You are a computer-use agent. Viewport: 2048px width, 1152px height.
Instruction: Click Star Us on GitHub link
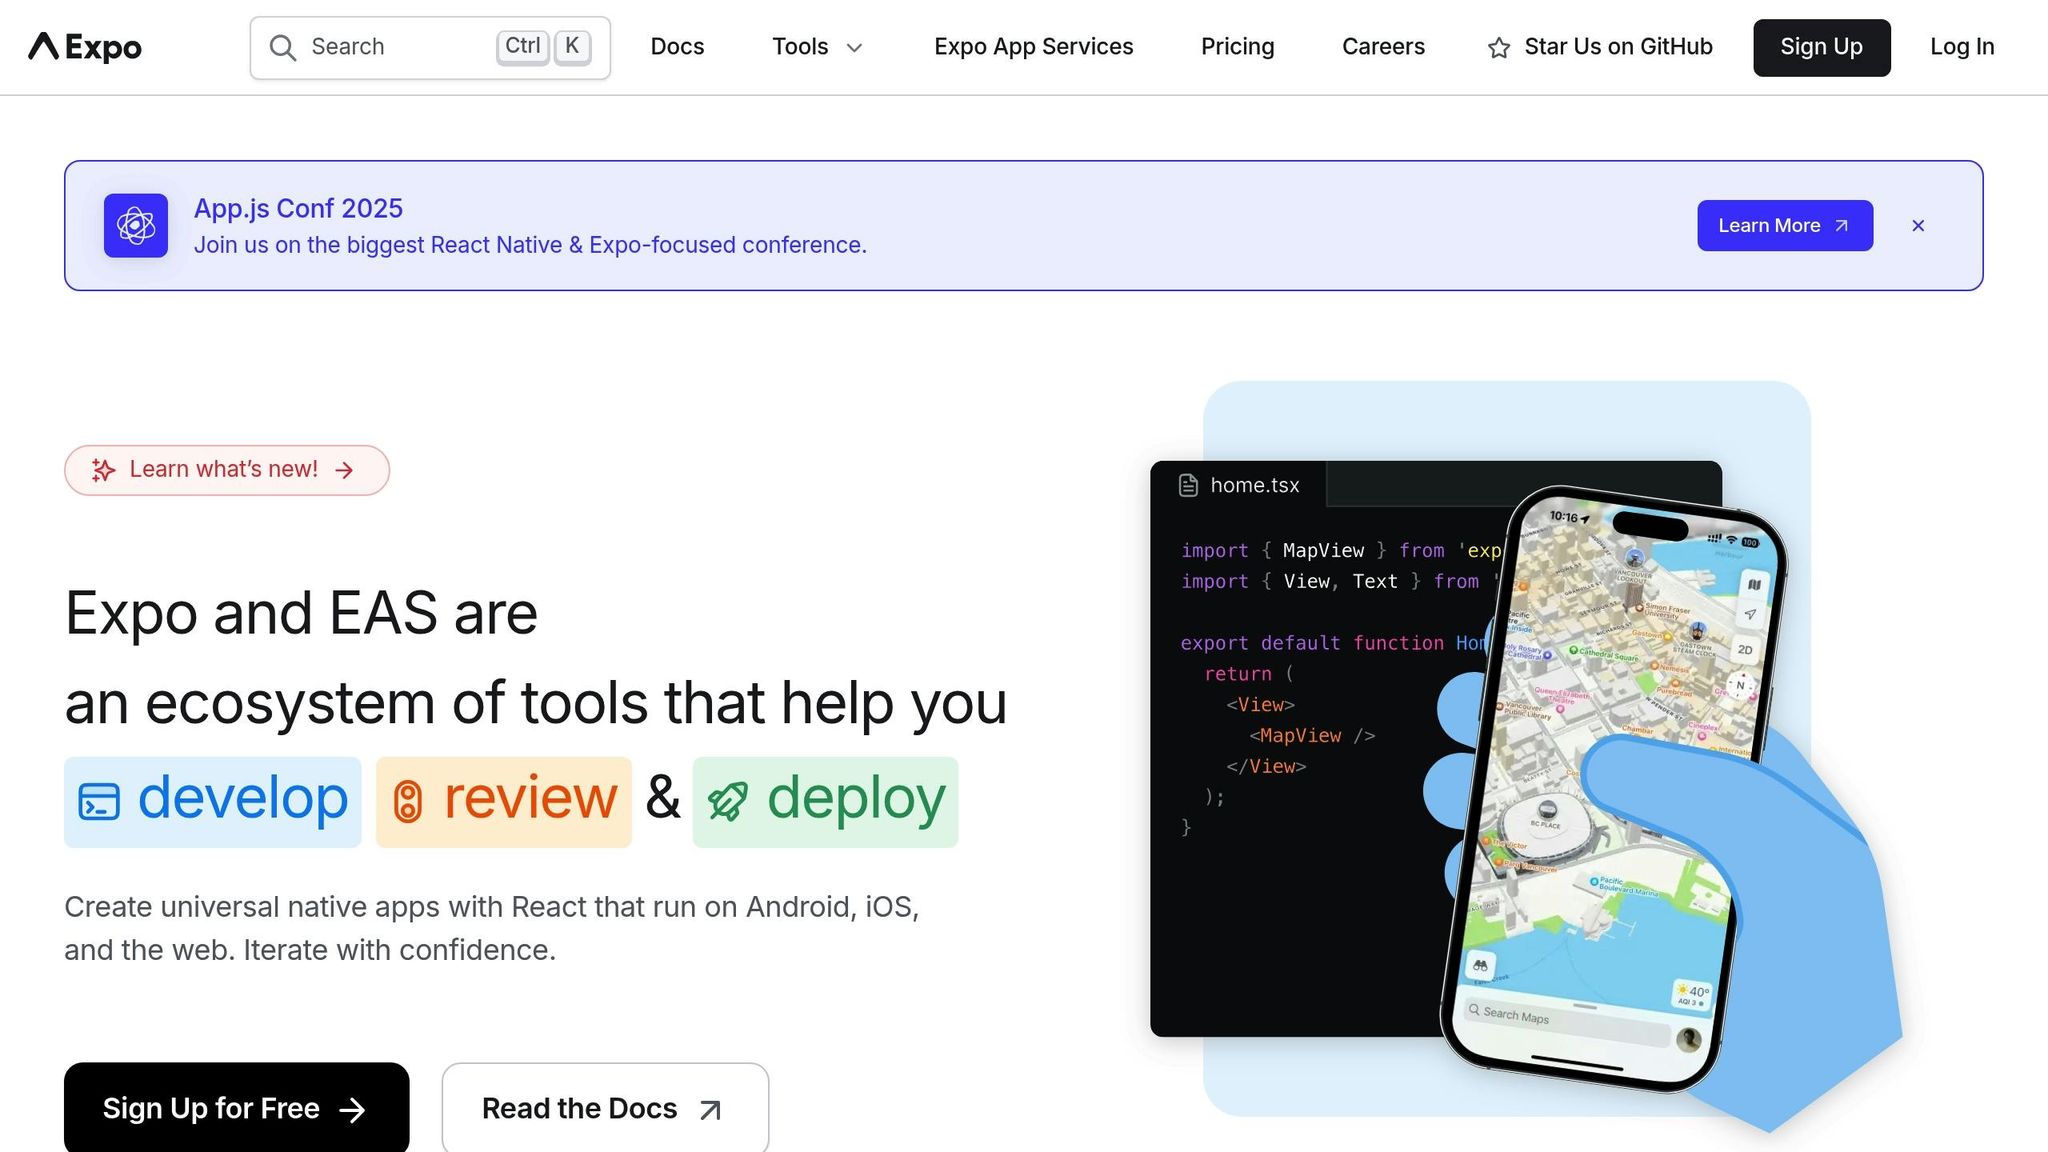(x=1600, y=47)
